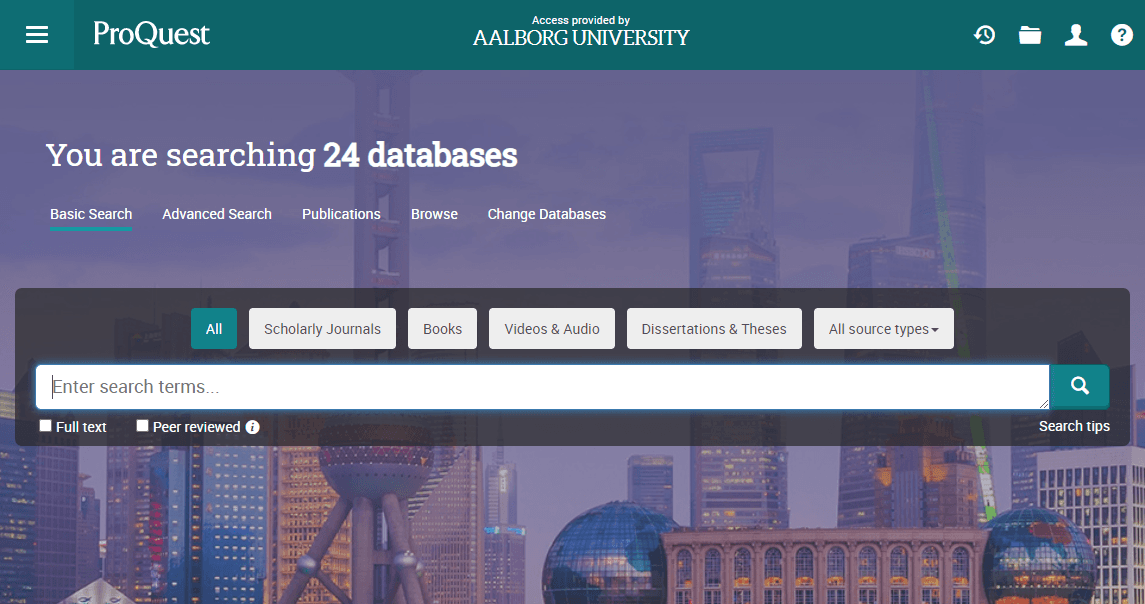The height and width of the screenshot is (604, 1145).
Task: Filter by Dissertations & Theses
Action: (x=714, y=329)
